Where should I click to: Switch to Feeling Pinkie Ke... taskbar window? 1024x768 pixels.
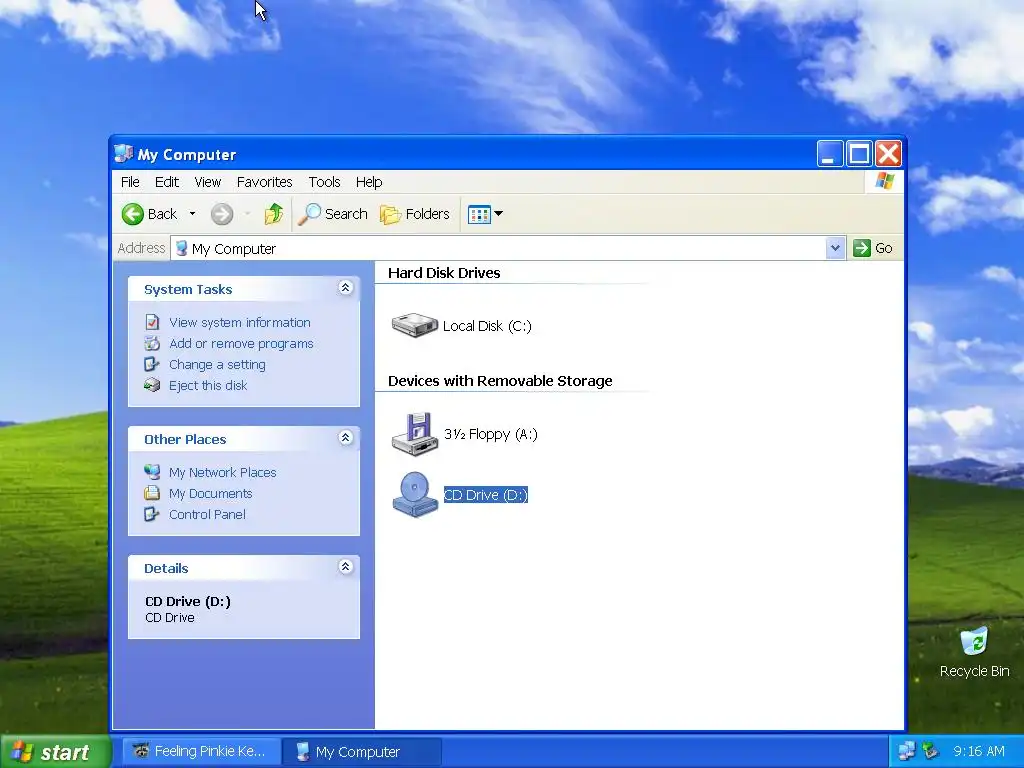202,752
